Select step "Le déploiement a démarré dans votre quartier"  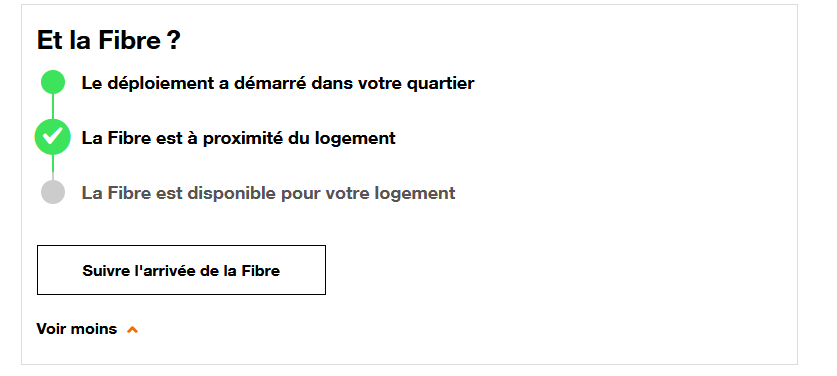tap(278, 83)
